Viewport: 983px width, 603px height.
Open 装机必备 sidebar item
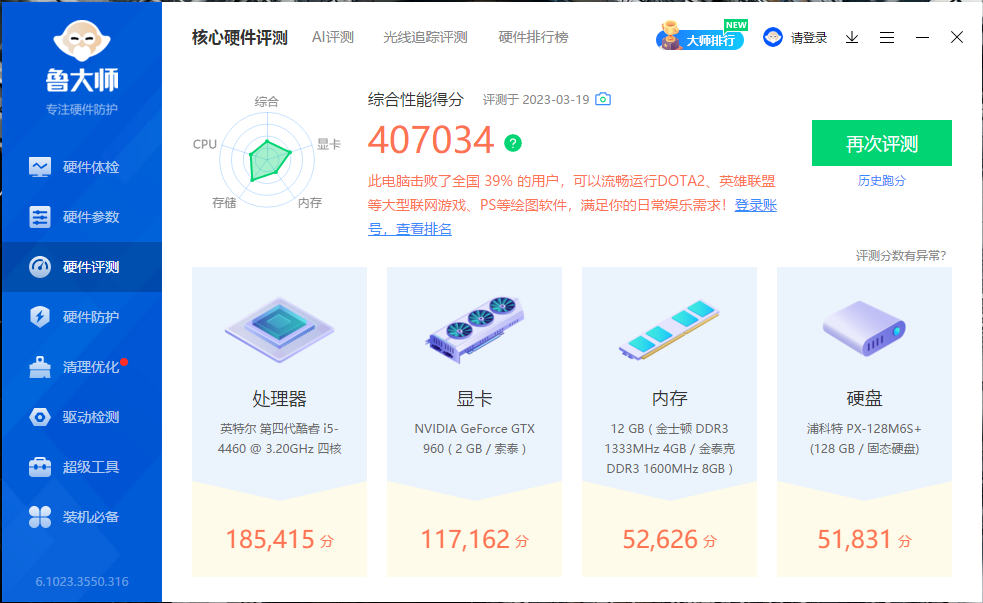81,517
